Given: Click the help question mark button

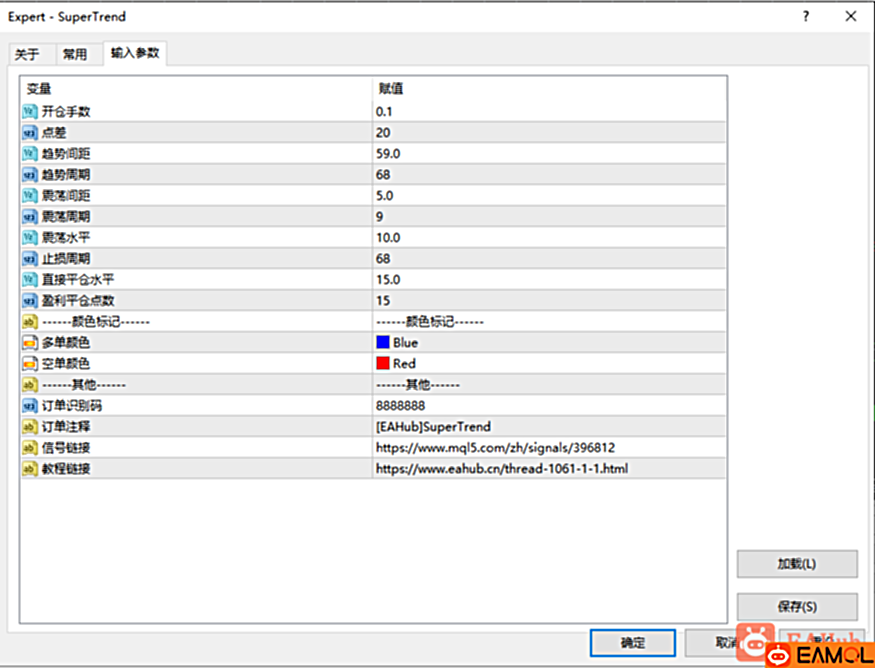Looking at the screenshot, I should (x=806, y=16).
